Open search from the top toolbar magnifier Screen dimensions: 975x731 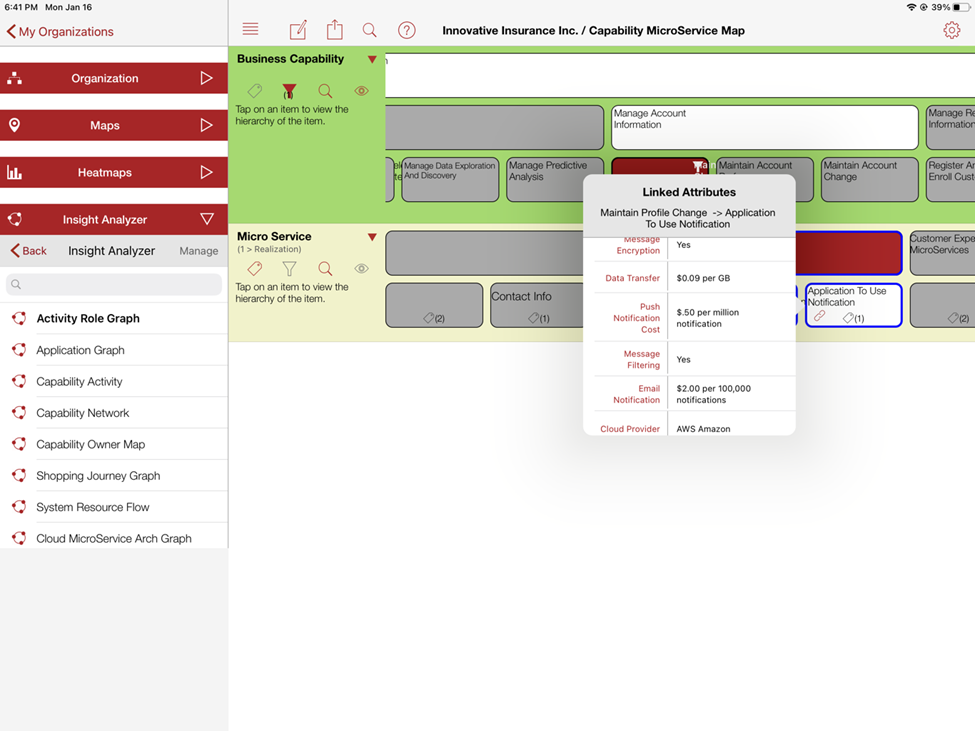(369, 30)
